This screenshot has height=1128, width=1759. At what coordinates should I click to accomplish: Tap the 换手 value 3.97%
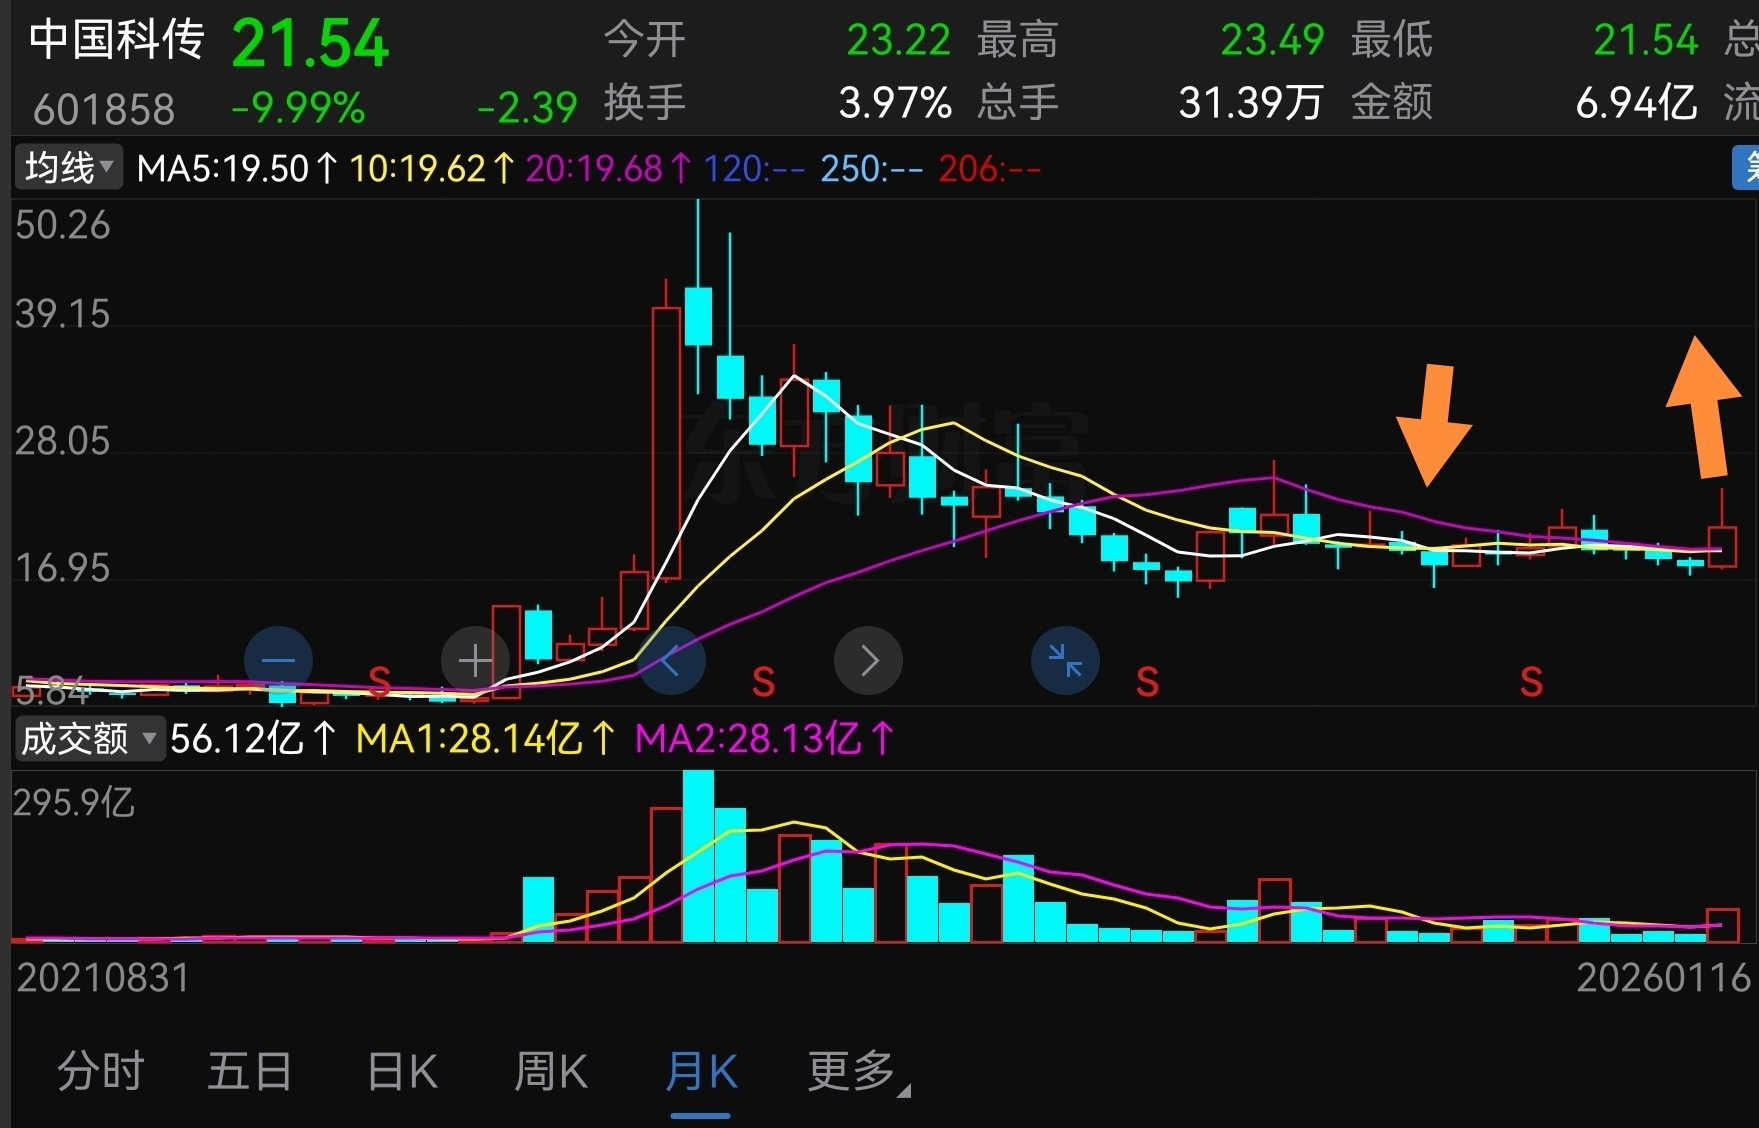(x=895, y=103)
